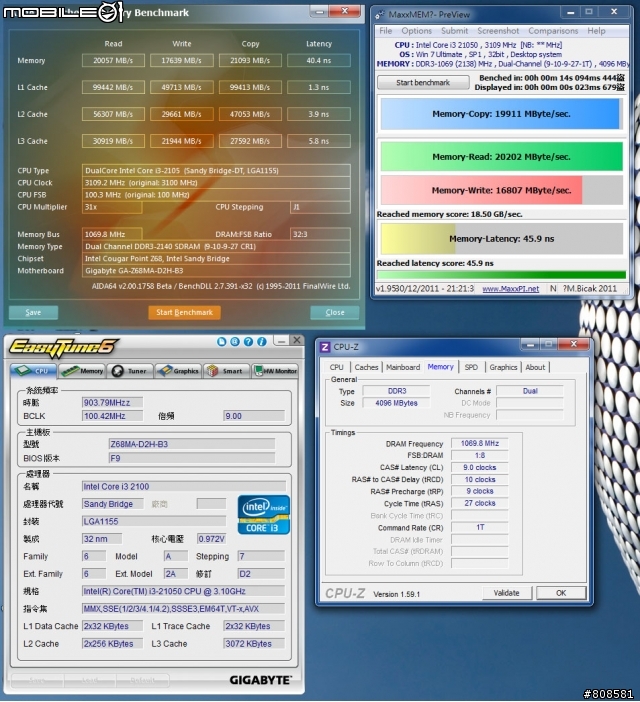Image resolution: width=640 pixels, height=702 pixels.
Task: Open the Help menu in MaxxMEM
Action: (596, 31)
